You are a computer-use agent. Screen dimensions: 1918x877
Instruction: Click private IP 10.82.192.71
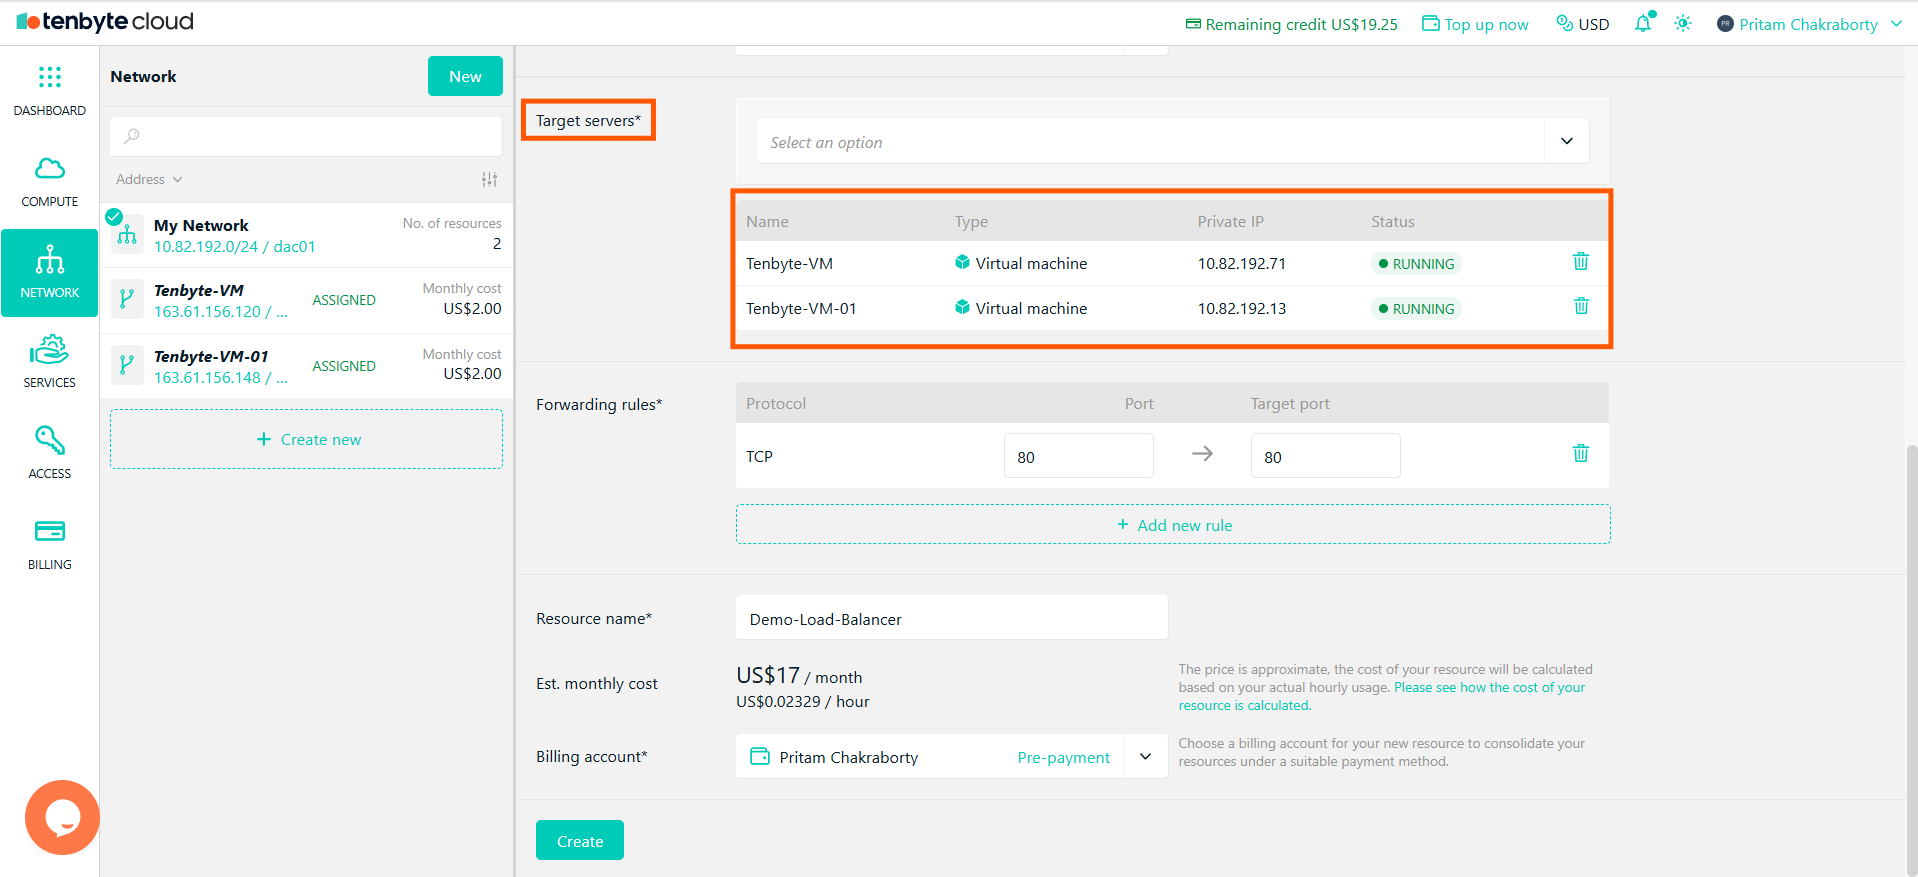tap(1241, 263)
